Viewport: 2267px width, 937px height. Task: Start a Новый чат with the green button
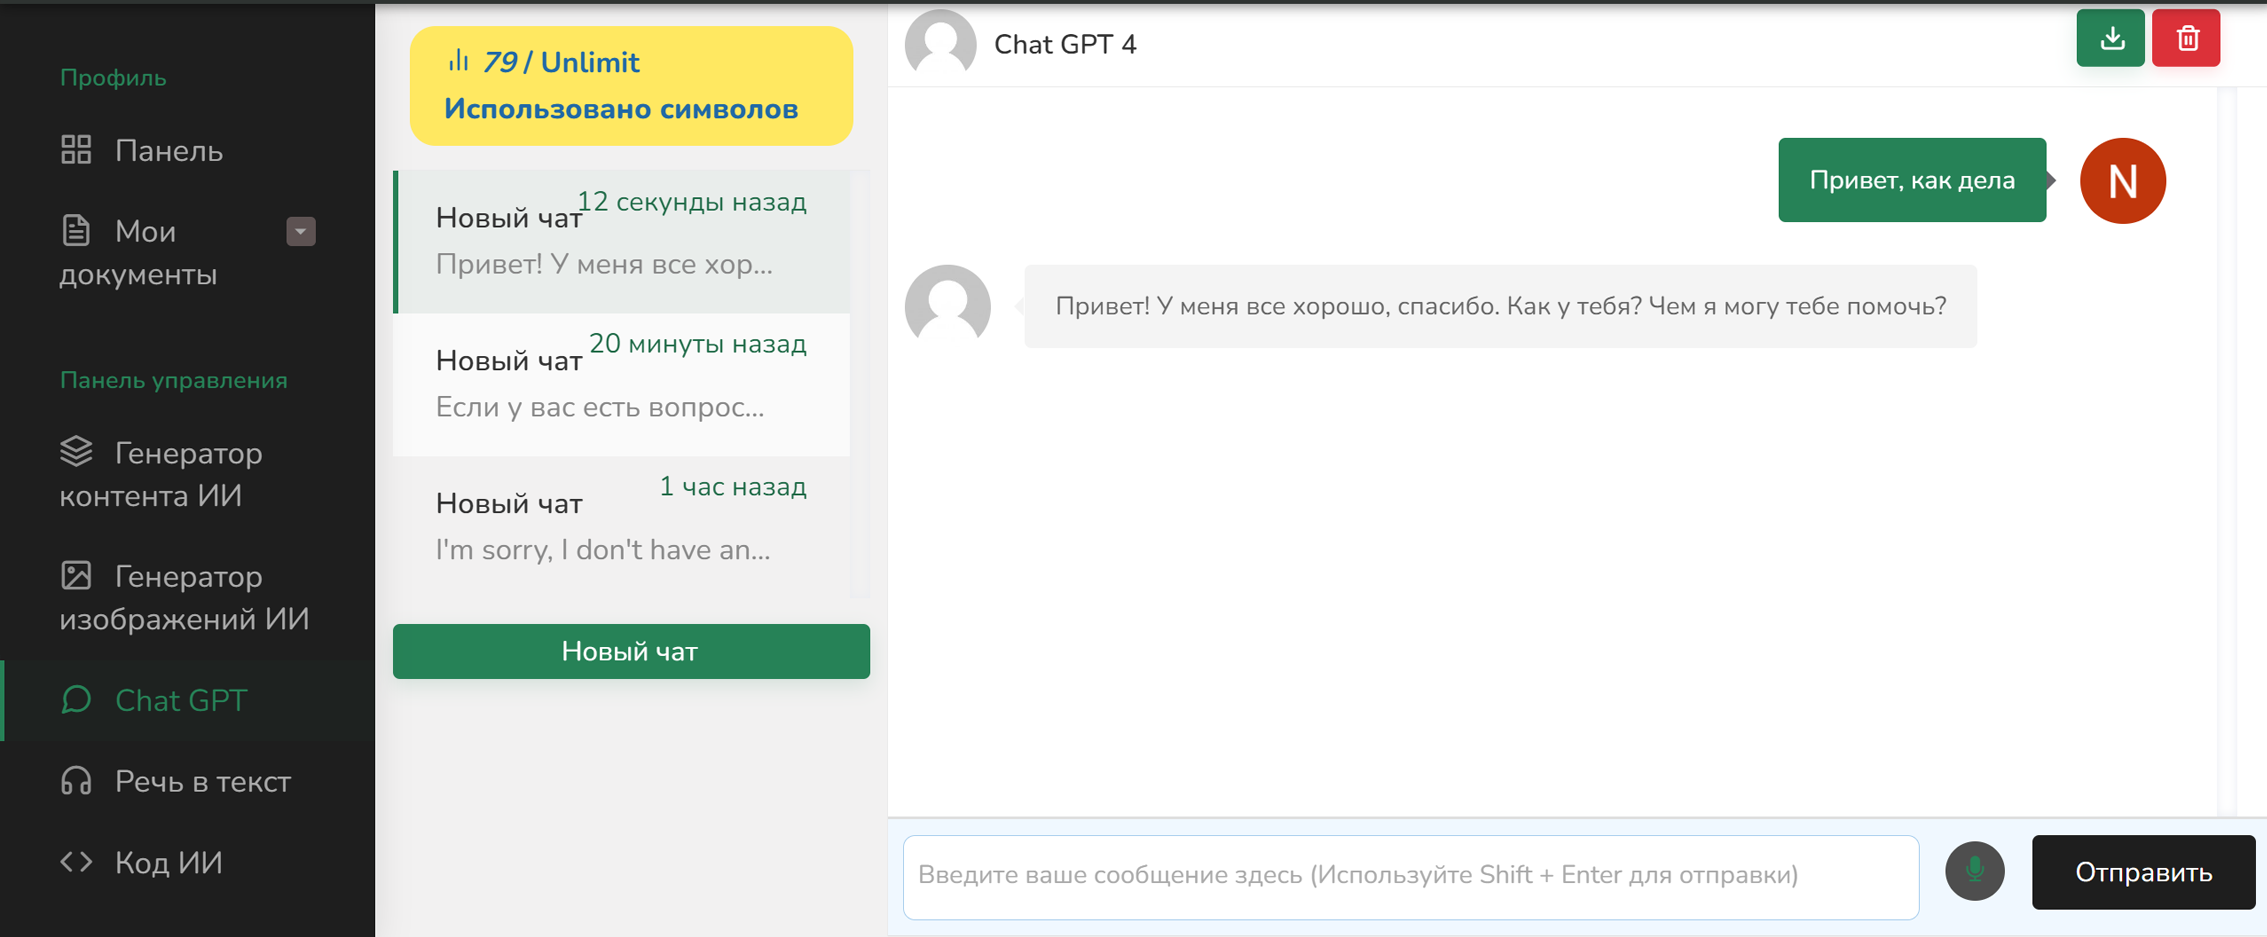click(x=631, y=651)
